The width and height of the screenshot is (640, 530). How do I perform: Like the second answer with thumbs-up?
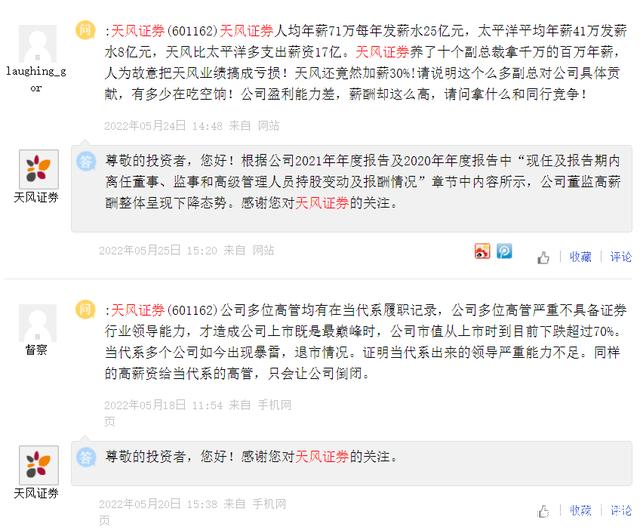[544, 511]
